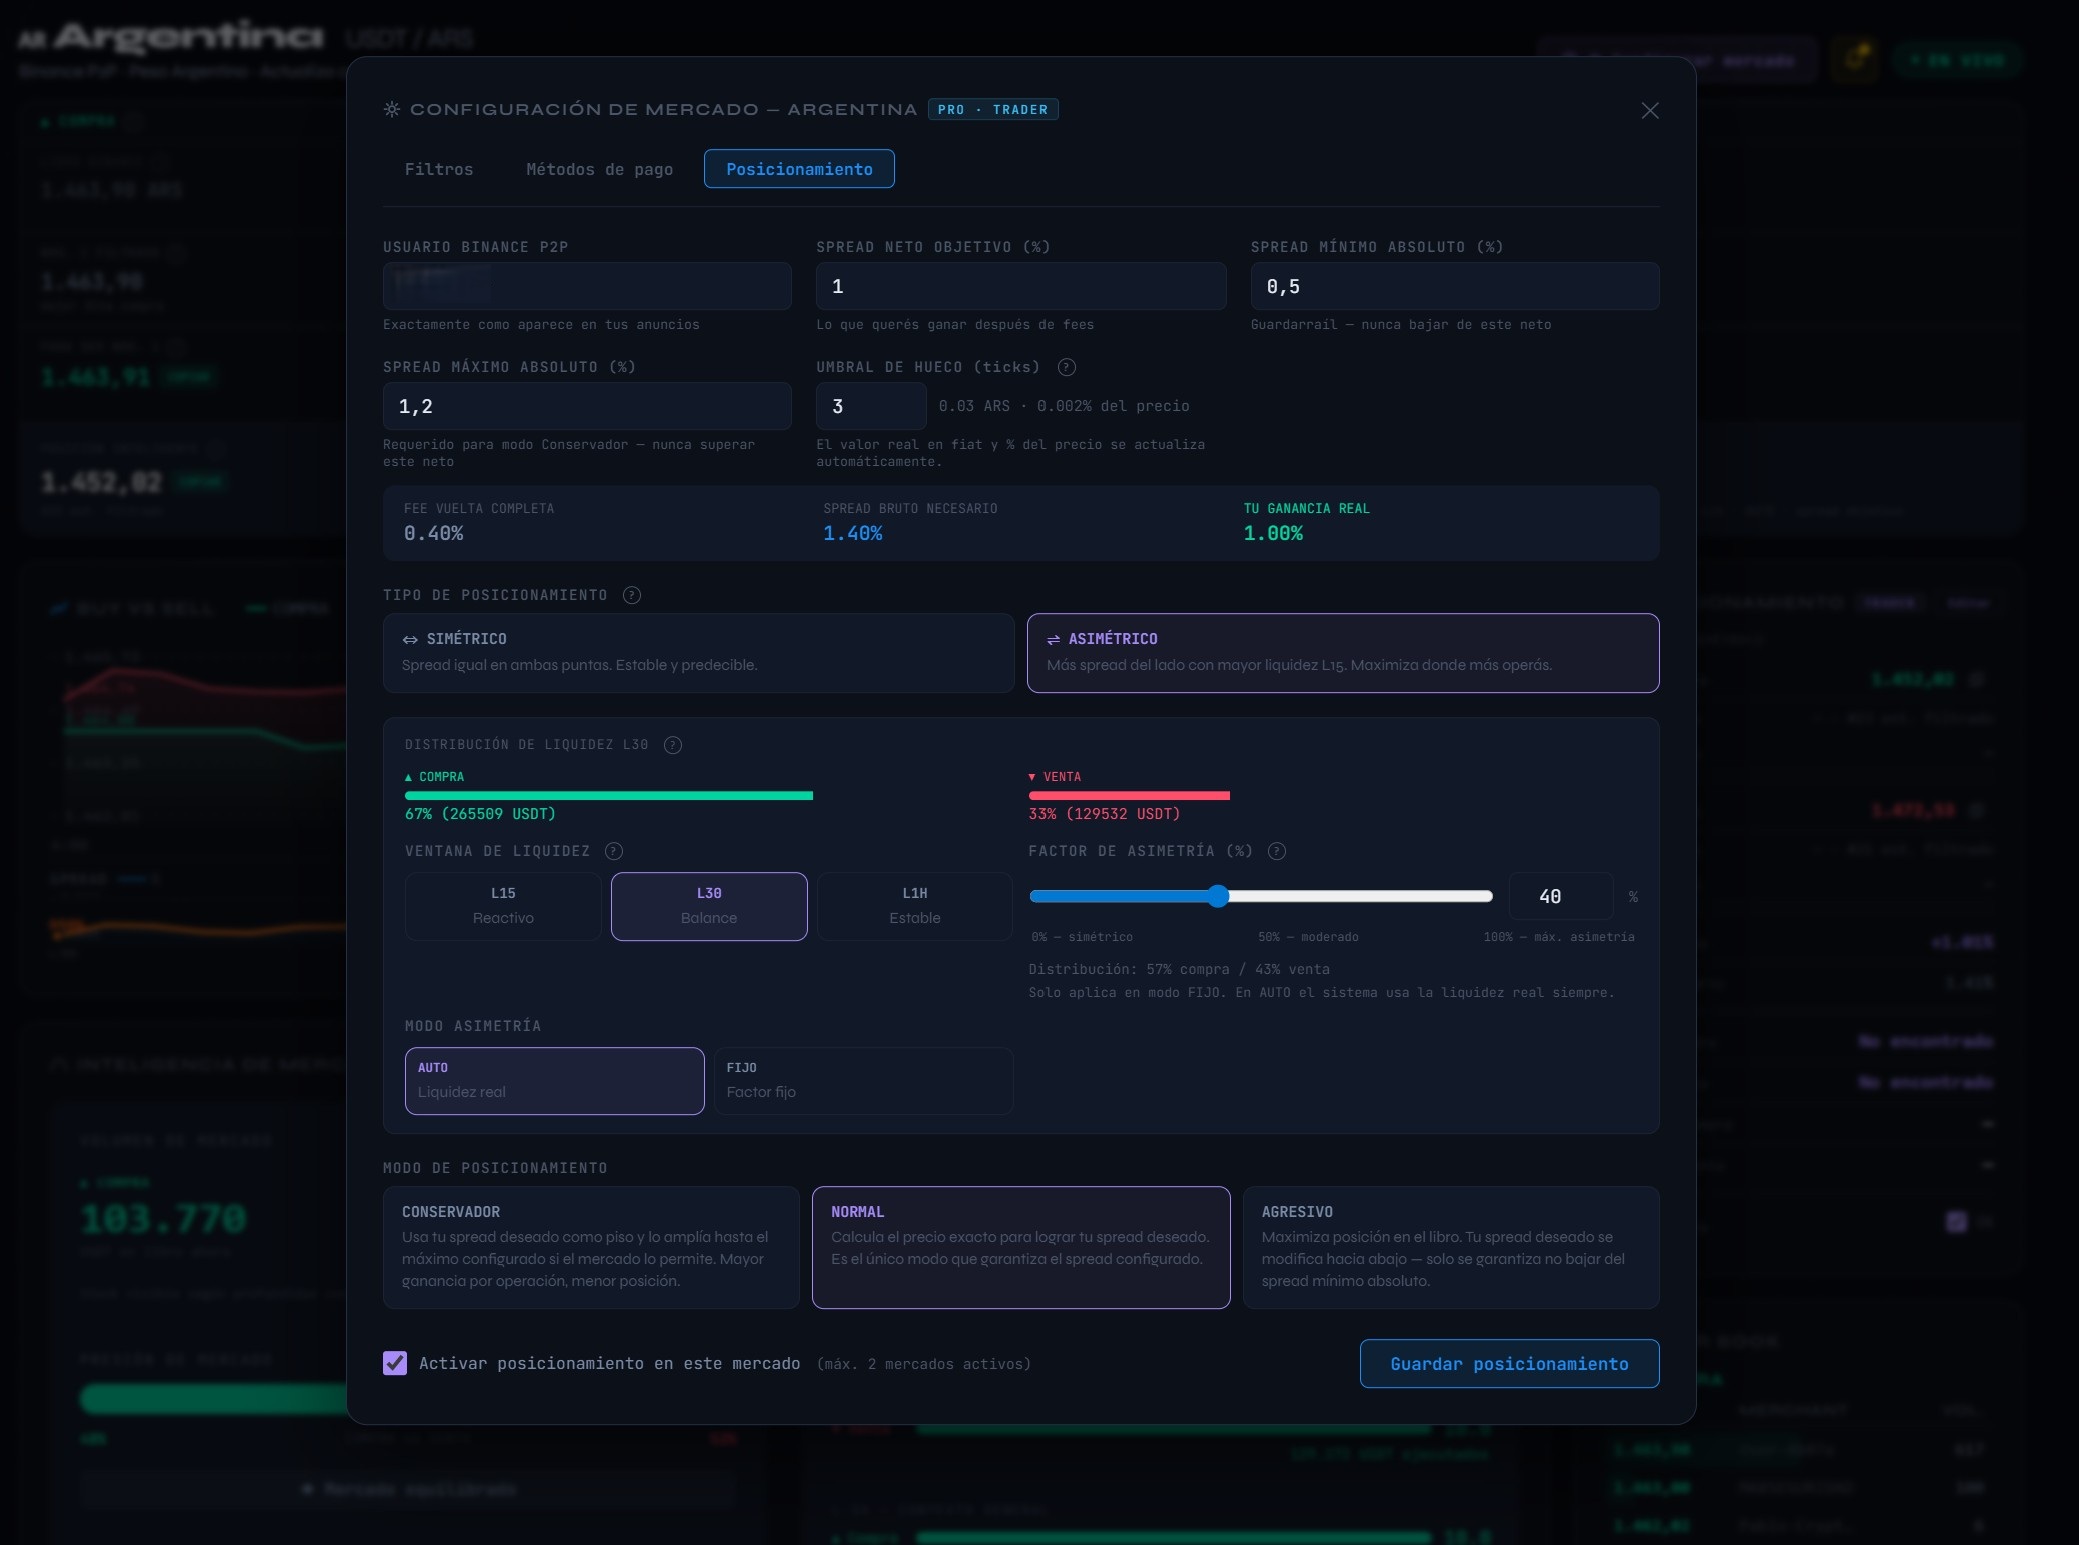Open help for Distribución de liquidez L30
The height and width of the screenshot is (1545, 2079).
[x=673, y=745]
